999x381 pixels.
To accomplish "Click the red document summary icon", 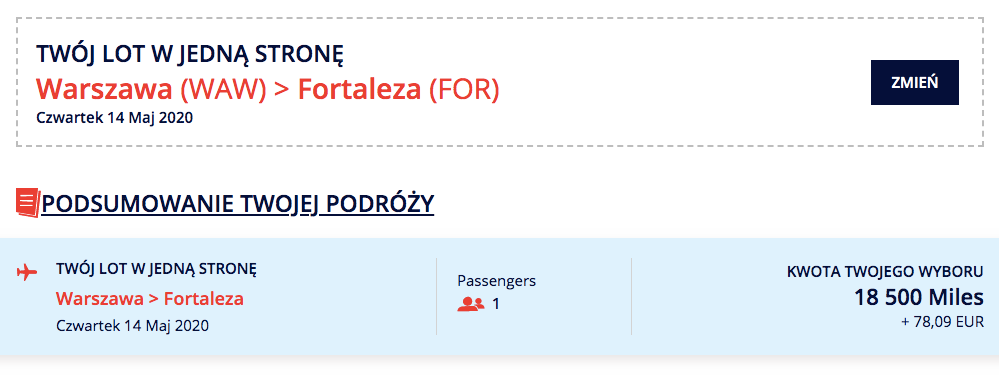I will pos(27,203).
